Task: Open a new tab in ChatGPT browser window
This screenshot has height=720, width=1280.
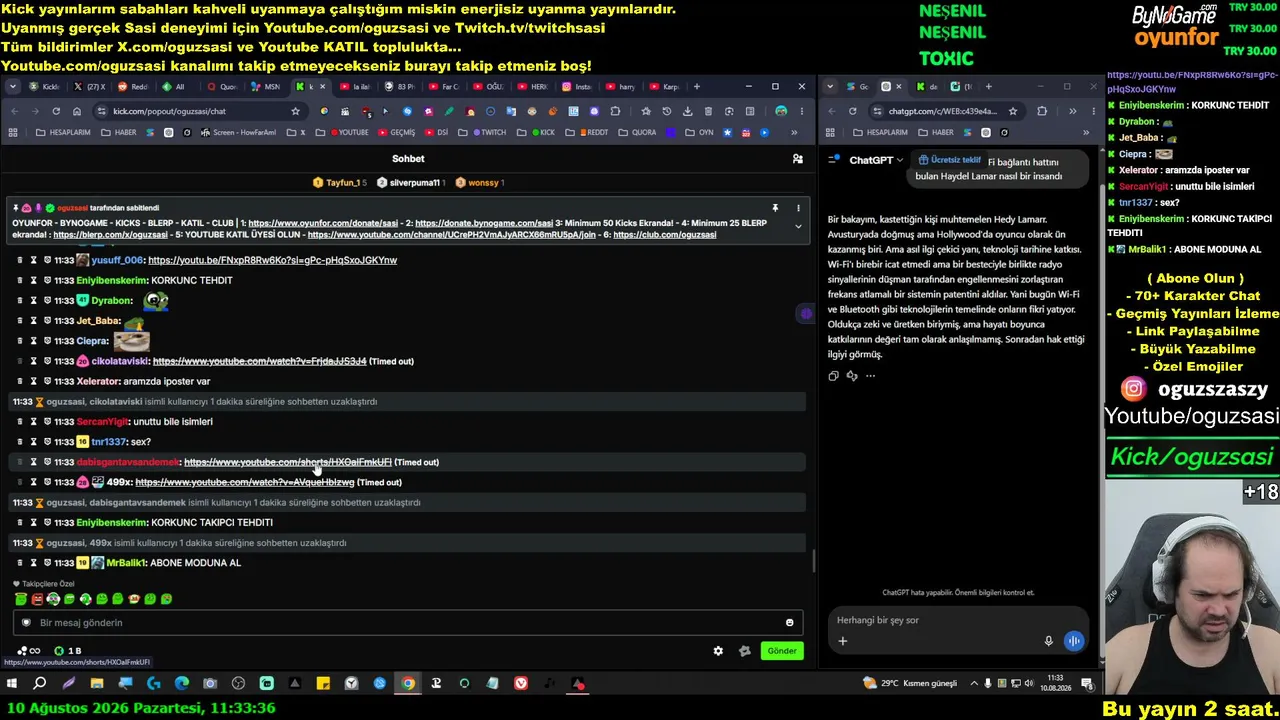Action: (x=989, y=87)
